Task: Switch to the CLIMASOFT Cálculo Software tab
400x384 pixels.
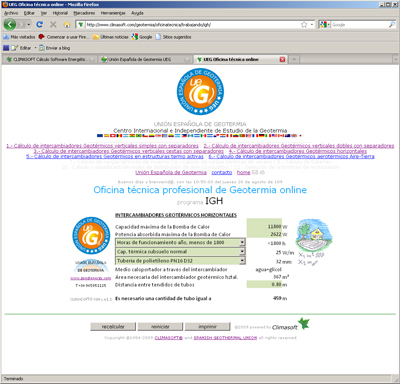Action: tap(49, 59)
